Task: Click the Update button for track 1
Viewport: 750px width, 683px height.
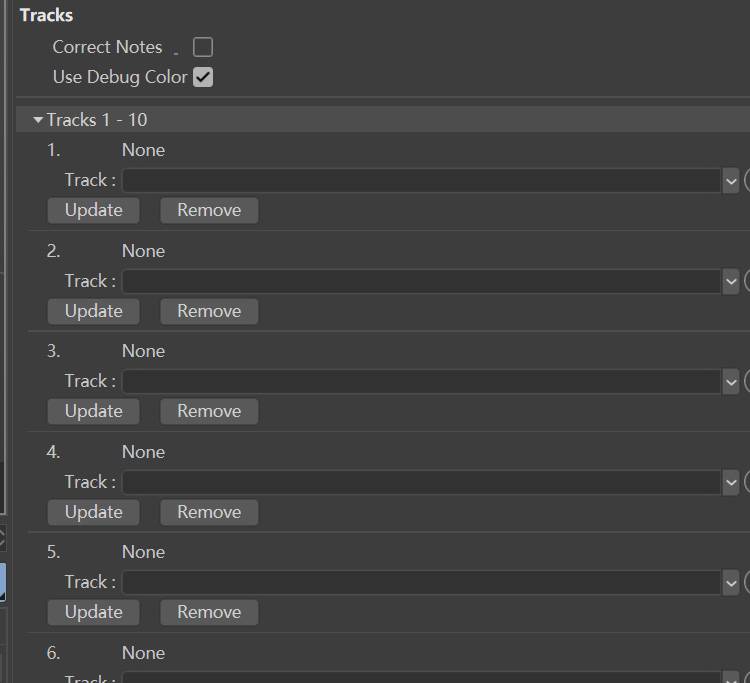Action: tap(94, 210)
